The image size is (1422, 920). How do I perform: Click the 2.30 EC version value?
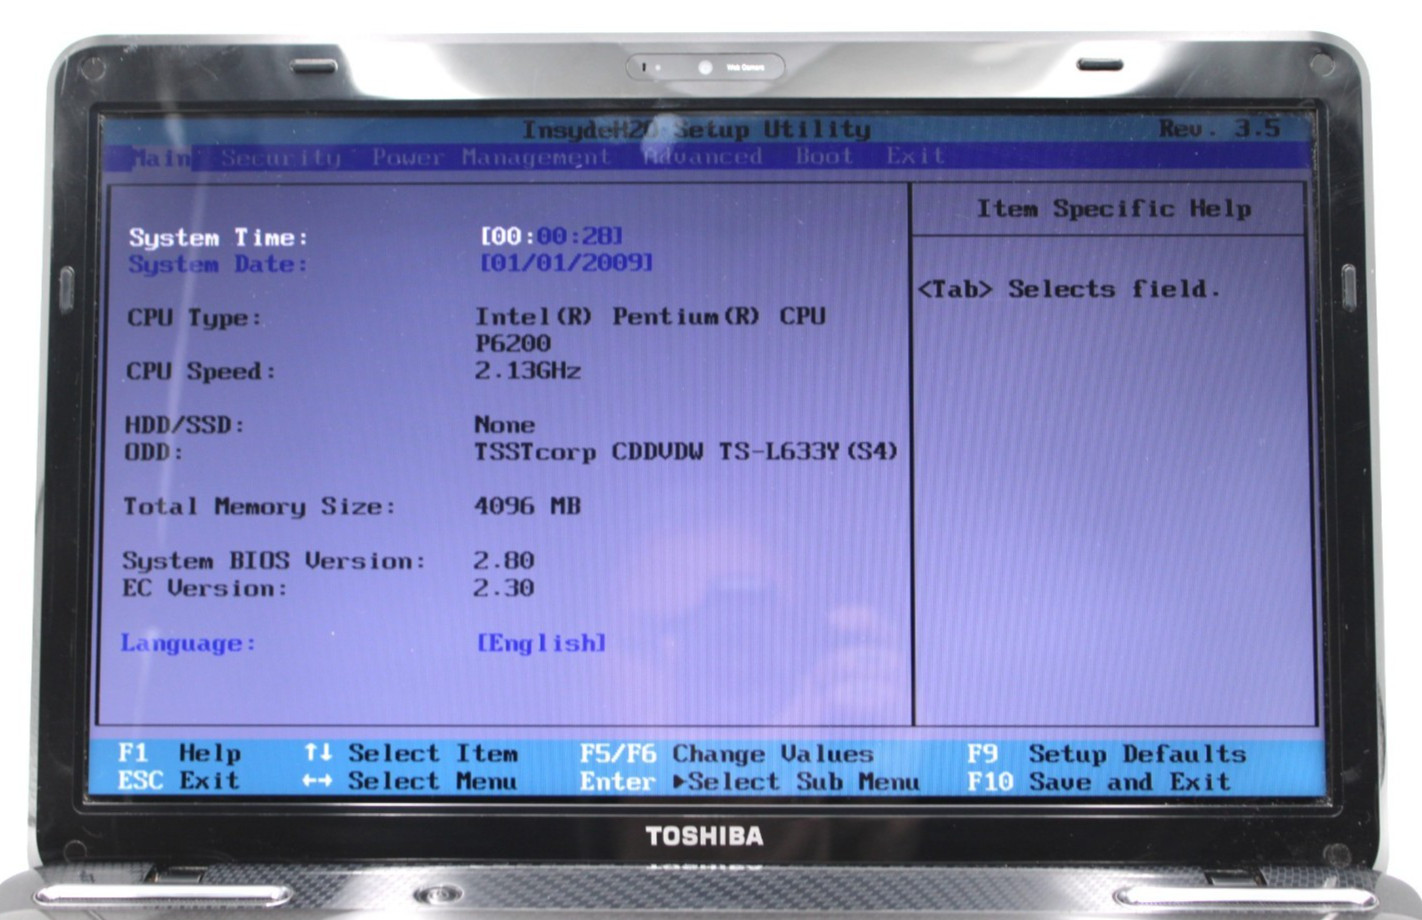[x=503, y=588]
